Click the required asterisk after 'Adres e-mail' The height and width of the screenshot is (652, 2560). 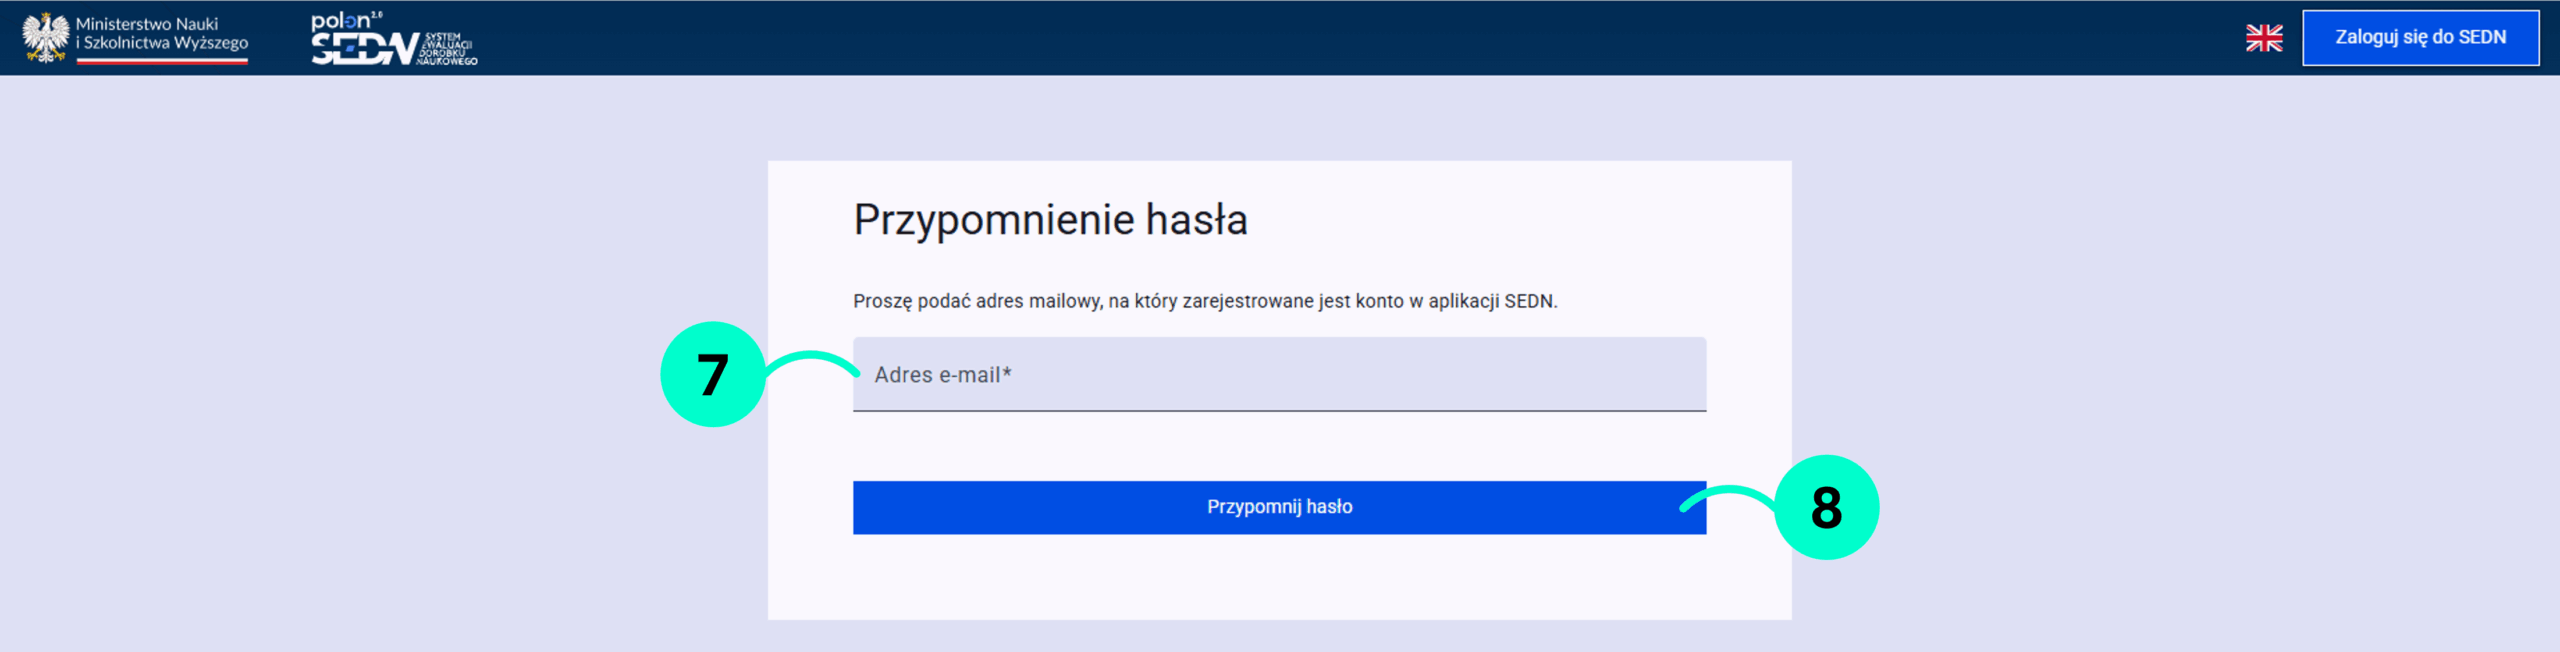[1007, 372]
